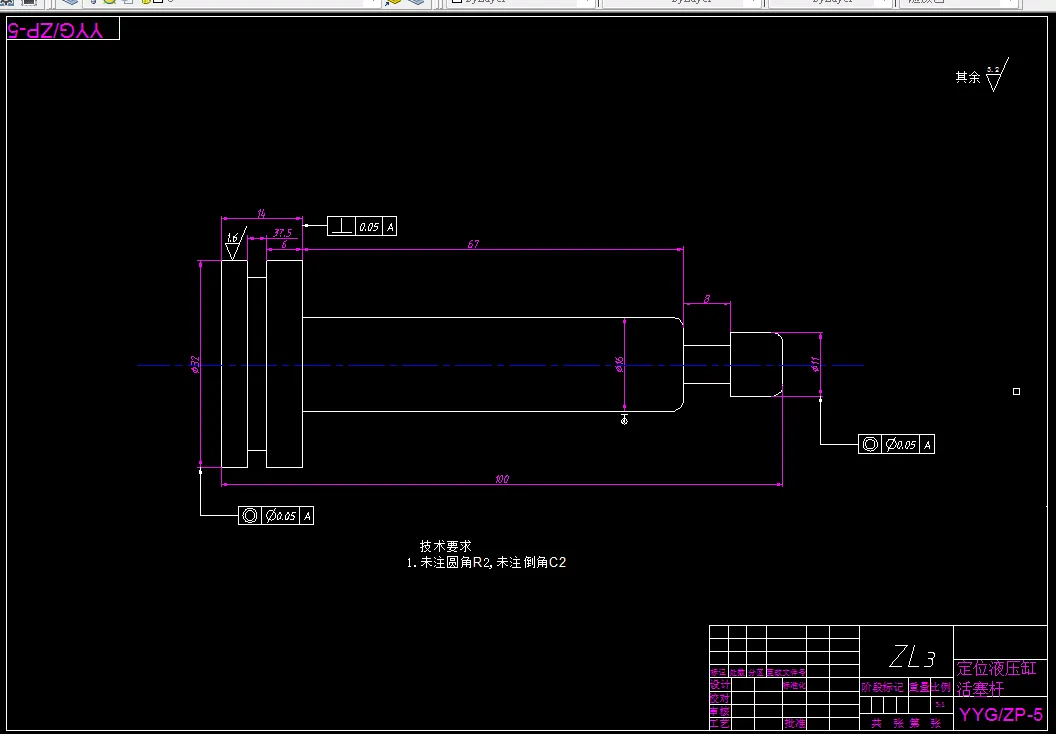Select the 阶段标记 title block cell
Screen dimensions: 1056x734
click(x=882, y=688)
